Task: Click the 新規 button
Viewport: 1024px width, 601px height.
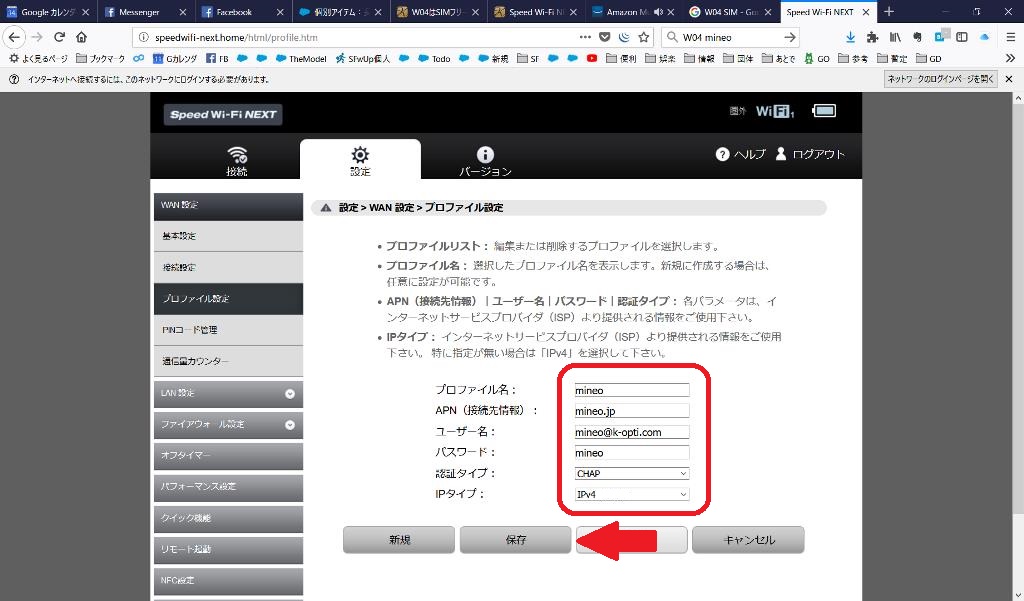Action: [x=399, y=540]
